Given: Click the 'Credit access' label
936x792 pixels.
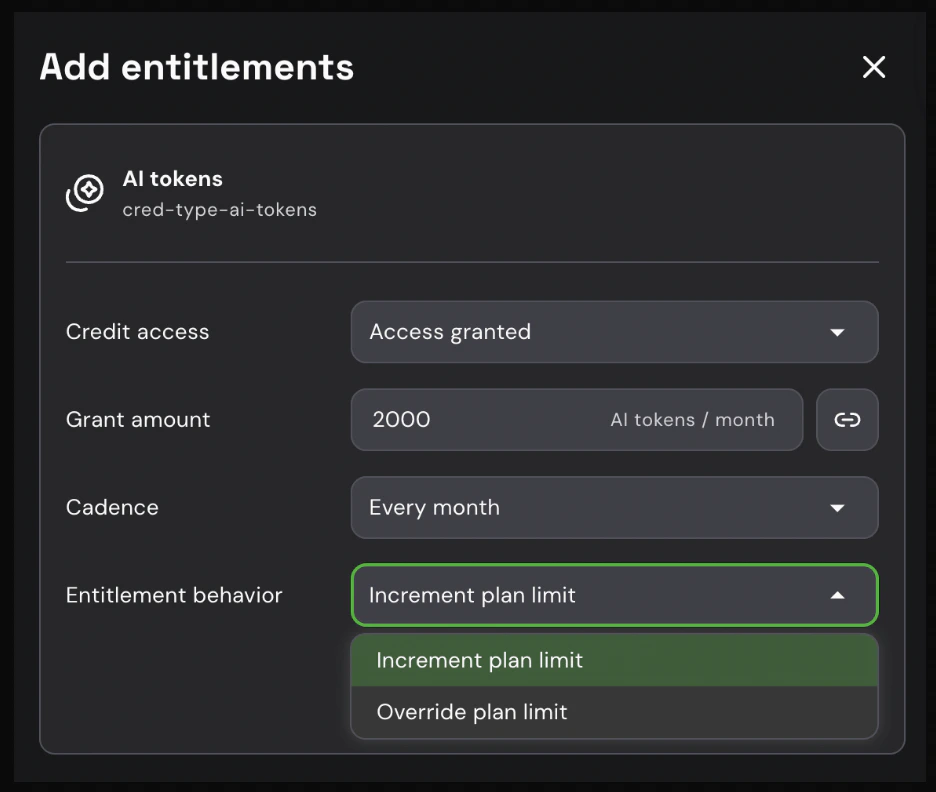Looking at the screenshot, I should [138, 332].
